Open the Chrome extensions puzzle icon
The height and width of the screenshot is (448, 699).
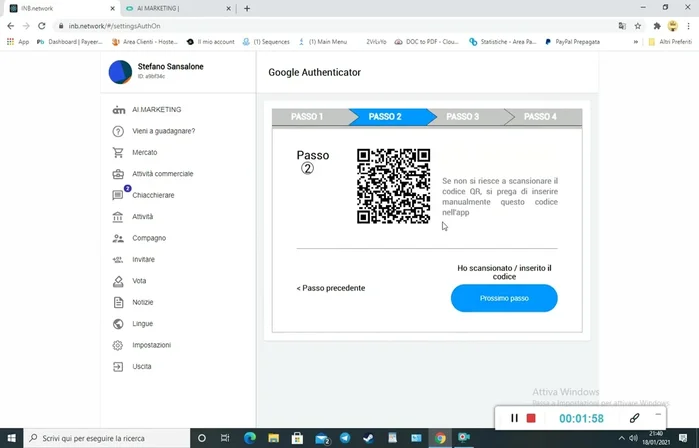[x=657, y=26]
